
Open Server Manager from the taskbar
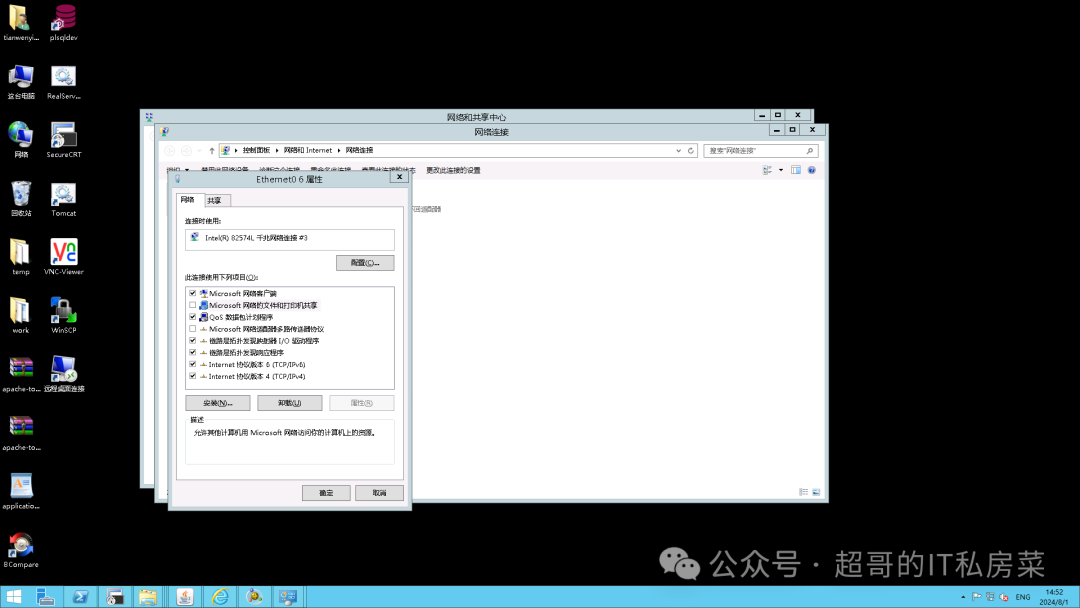pyautogui.click(x=45, y=597)
